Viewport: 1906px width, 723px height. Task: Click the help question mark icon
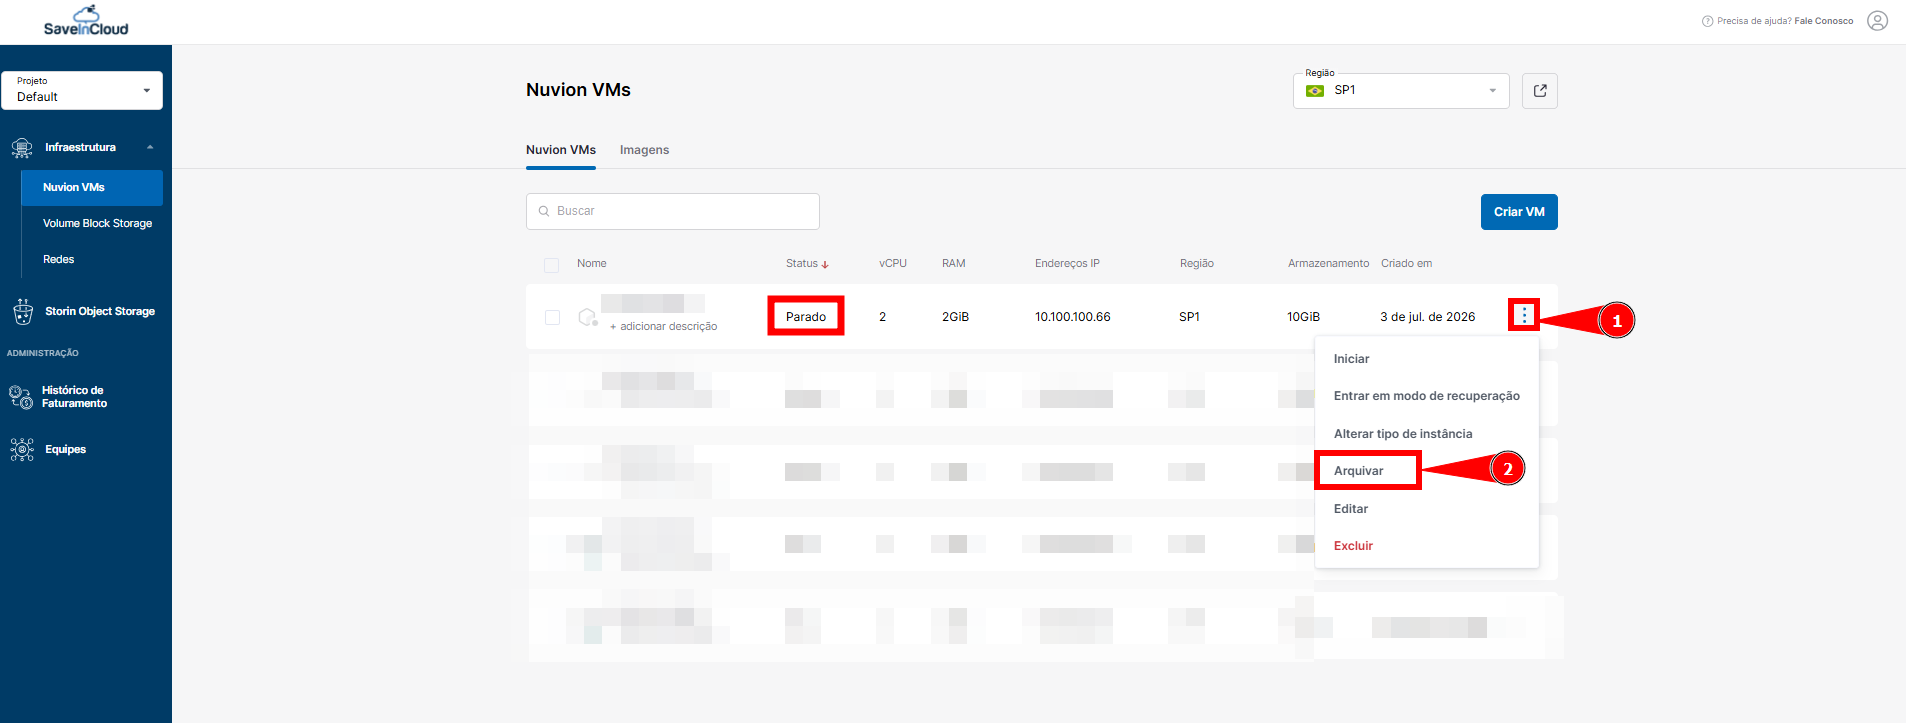click(1707, 21)
